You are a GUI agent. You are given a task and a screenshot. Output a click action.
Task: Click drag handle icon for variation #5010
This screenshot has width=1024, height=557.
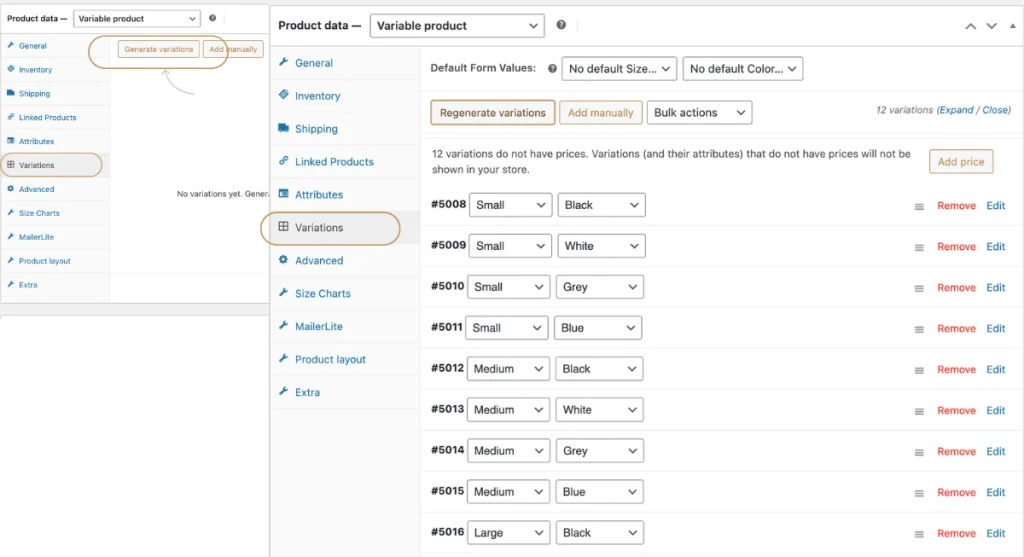(919, 289)
